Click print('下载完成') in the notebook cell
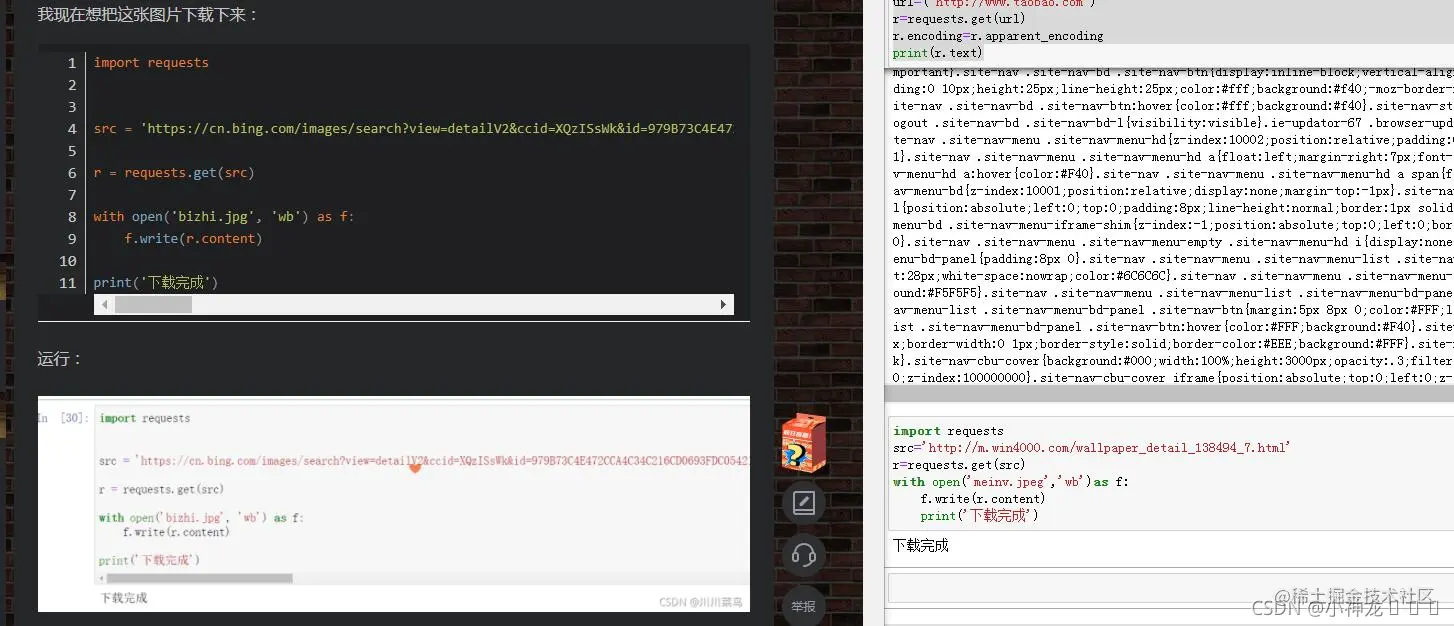Viewport: 1454px width, 626px height. pos(979,516)
